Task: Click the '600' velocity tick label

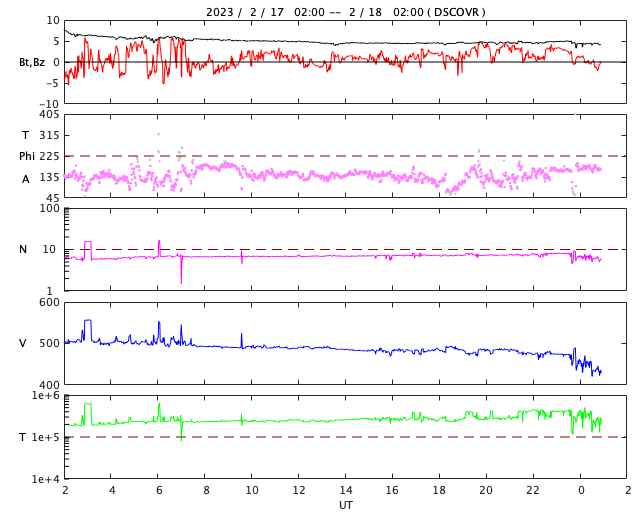Action: (49, 303)
